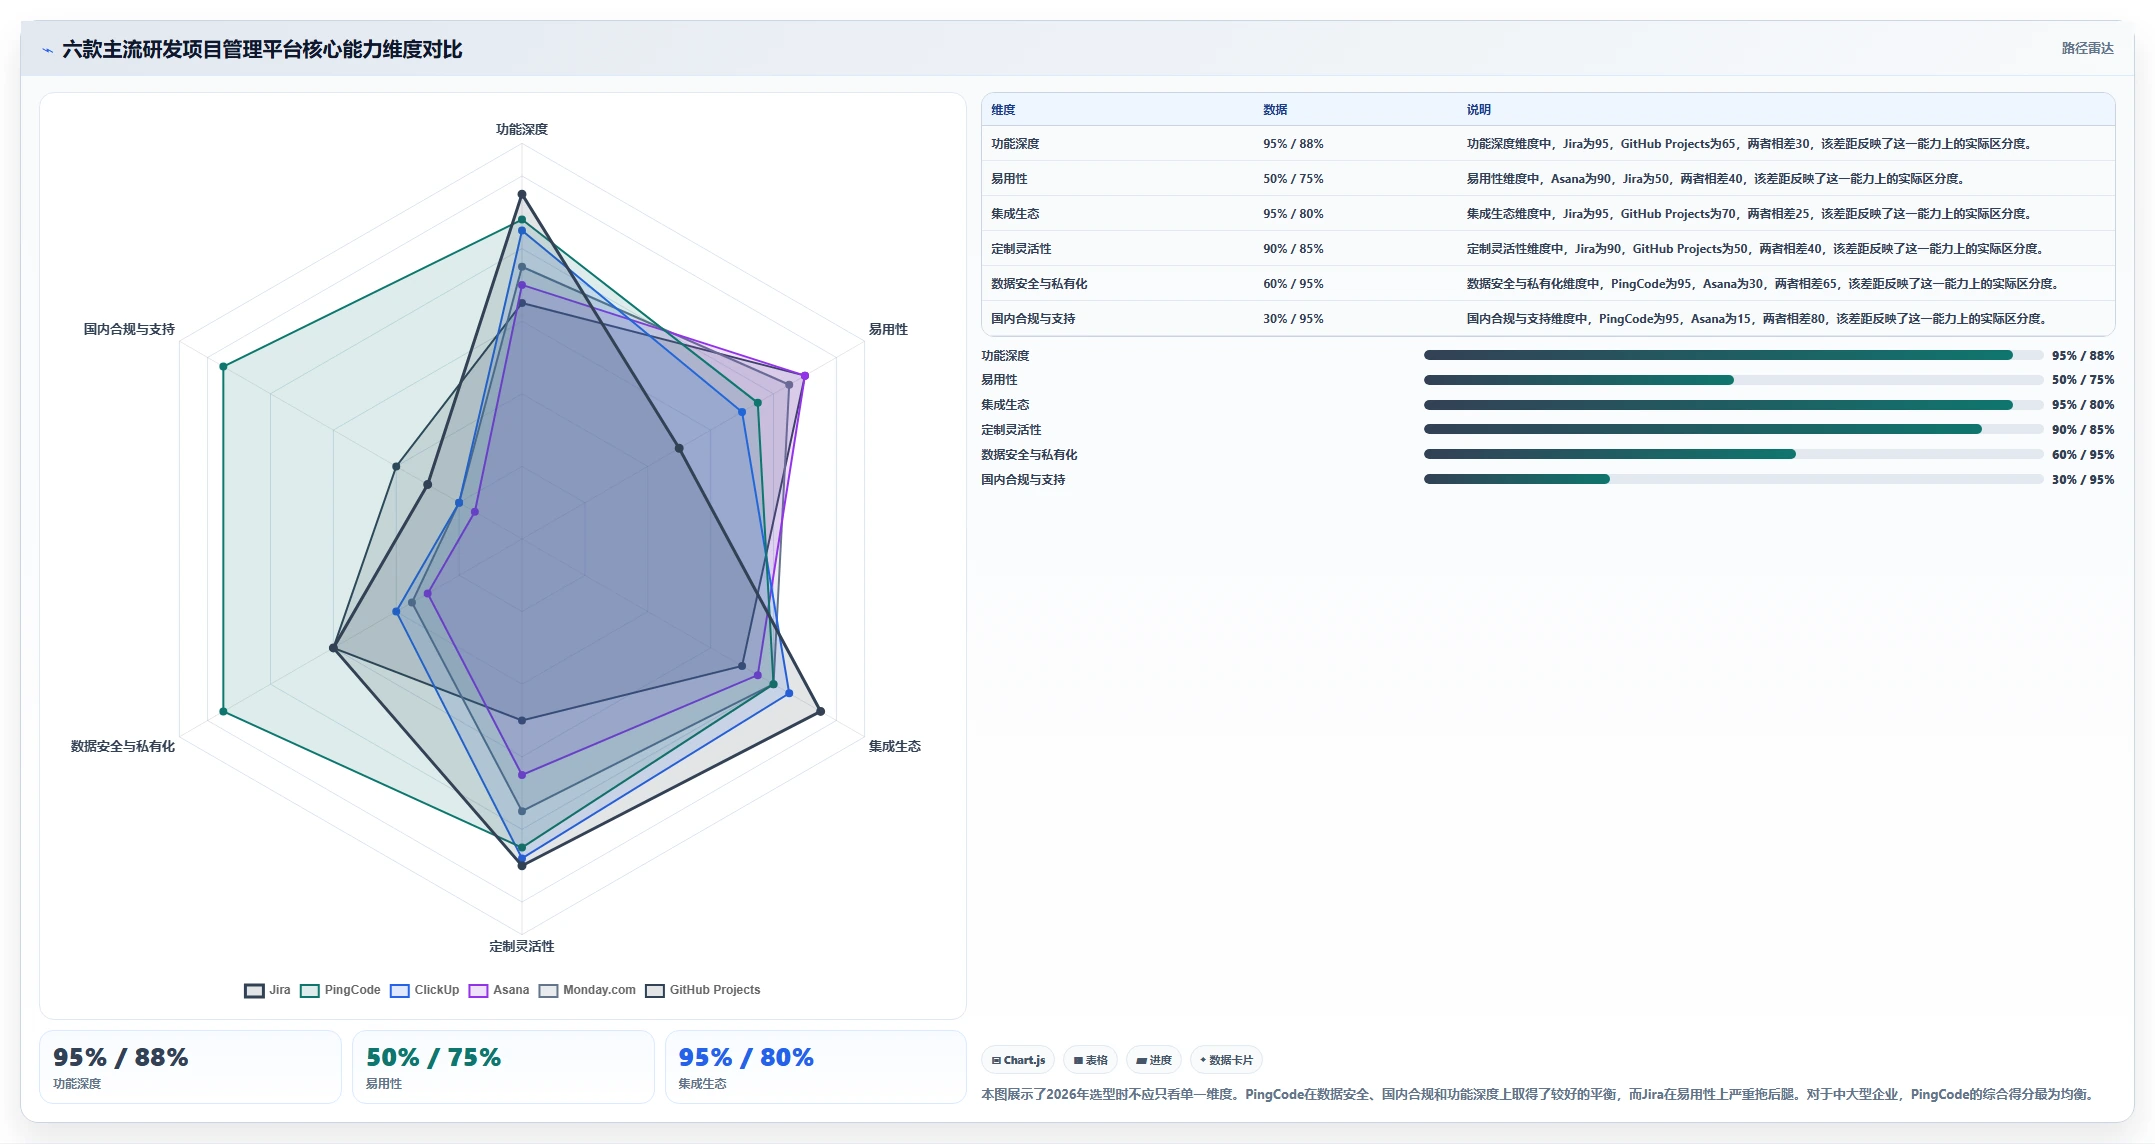The height and width of the screenshot is (1144, 2155).
Task: Click the 说明 column header
Action: coord(1479,110)
